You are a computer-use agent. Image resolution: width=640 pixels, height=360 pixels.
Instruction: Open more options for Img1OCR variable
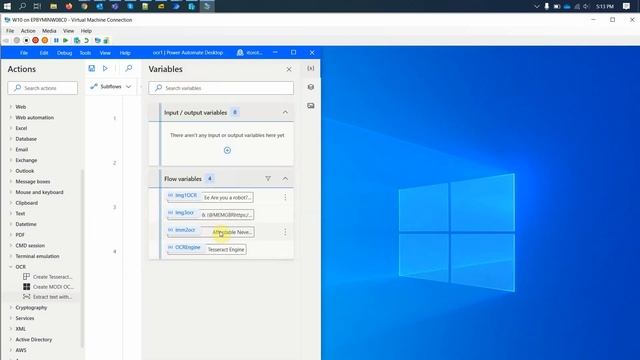tap(285, 198)
